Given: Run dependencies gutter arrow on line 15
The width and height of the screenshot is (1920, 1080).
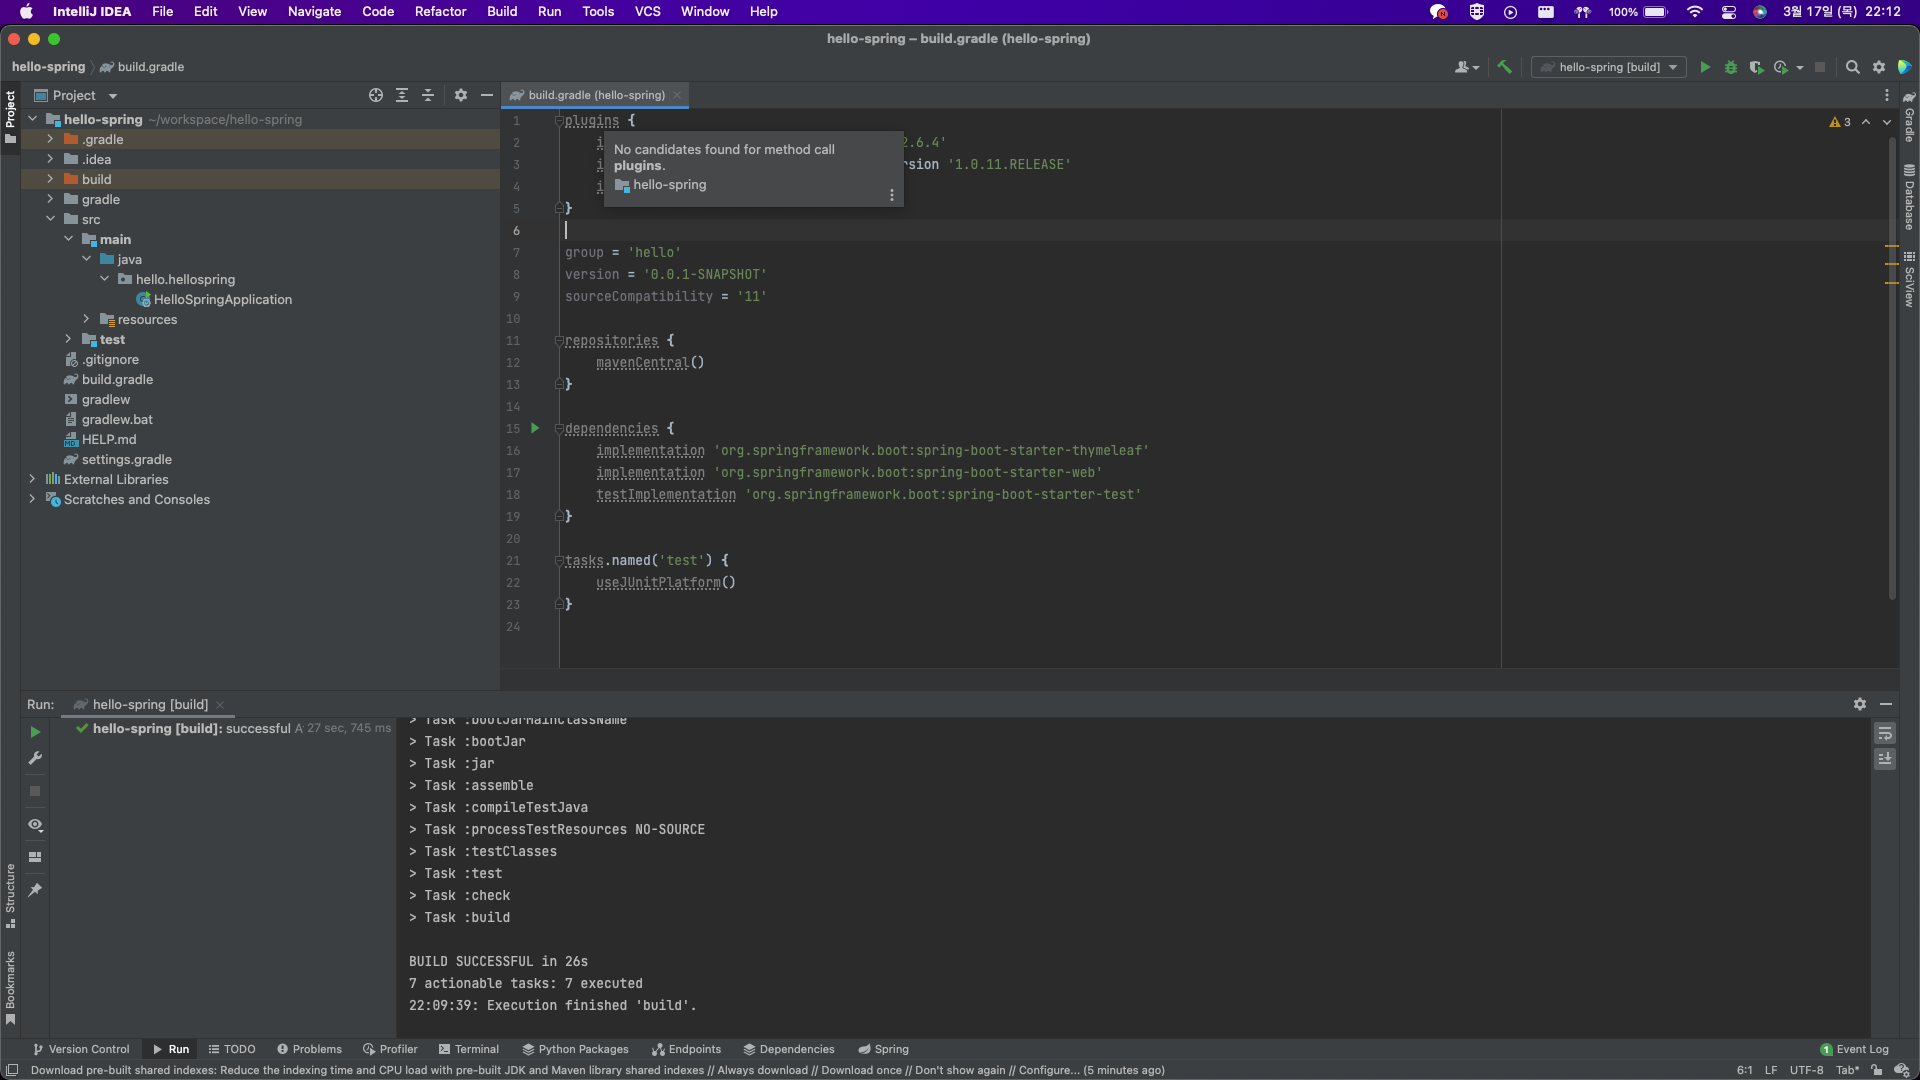Looking at the screenshot, I should pos(535,428).
